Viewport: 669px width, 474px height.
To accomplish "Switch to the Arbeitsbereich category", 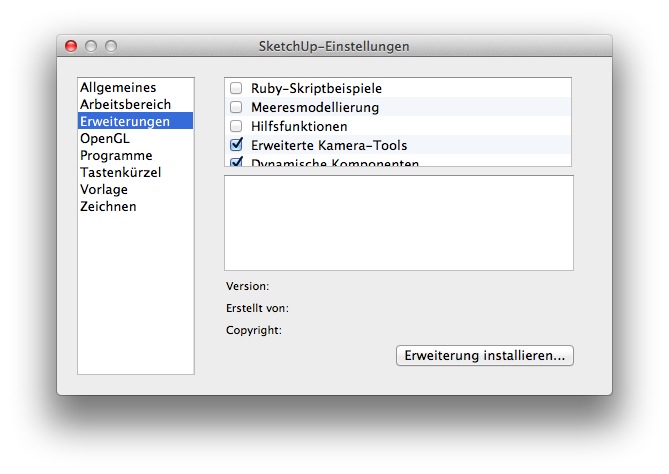I will 125,105.
